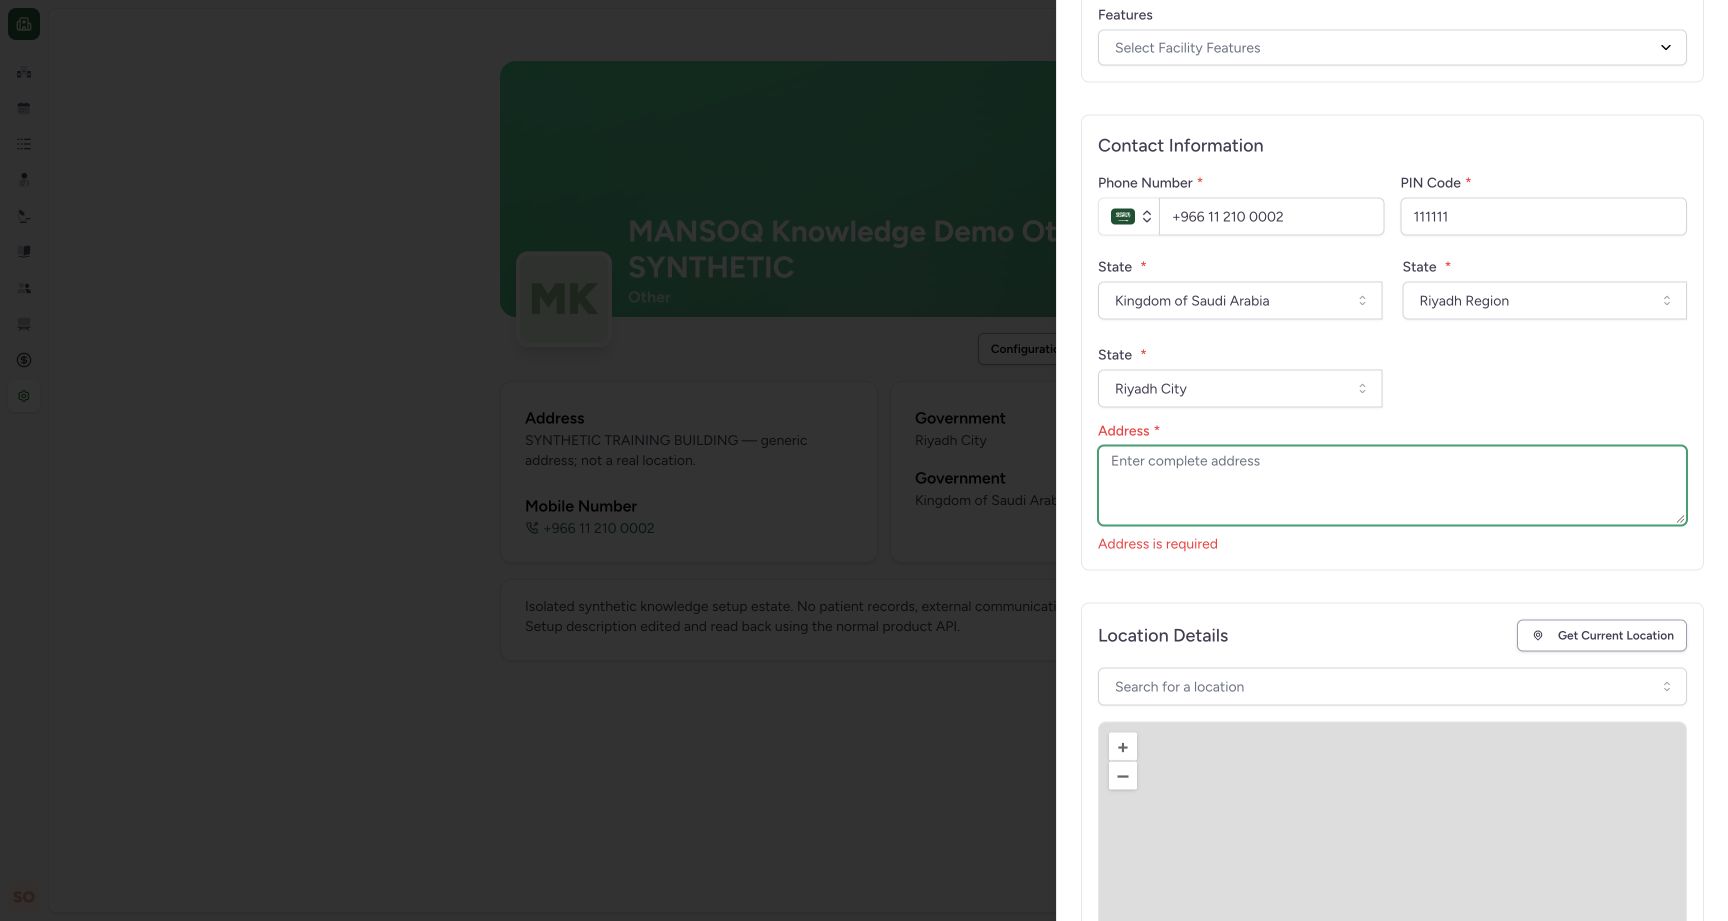Open the Riyadh Region dropdown
The width and height of the screenshot is (1728, 921).
[1544, 301]
